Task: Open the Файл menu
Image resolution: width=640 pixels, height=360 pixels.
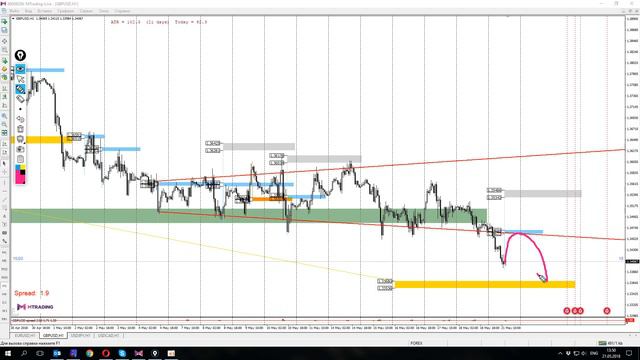Action: pyautogui.click(x=14, y=11)
